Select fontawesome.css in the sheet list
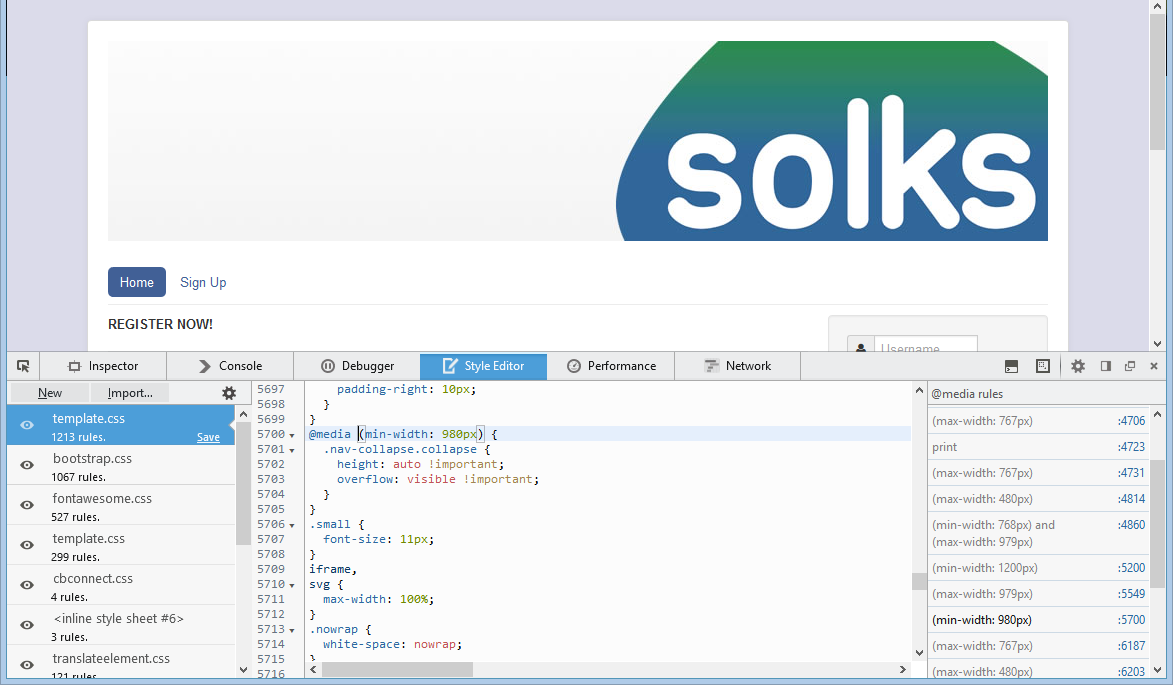The image size is (1173, 685). point(120,506)
